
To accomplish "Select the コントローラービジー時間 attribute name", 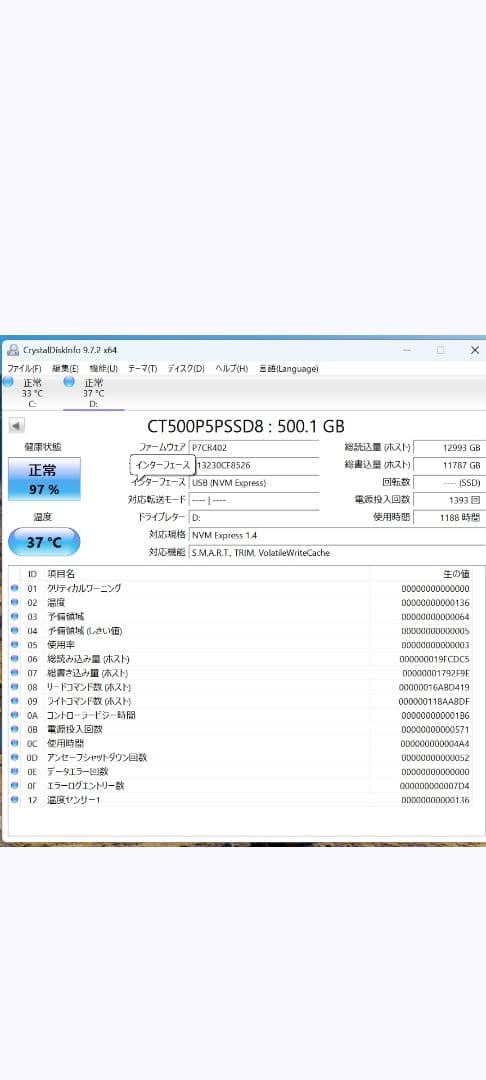I will [x=91, y=715].
